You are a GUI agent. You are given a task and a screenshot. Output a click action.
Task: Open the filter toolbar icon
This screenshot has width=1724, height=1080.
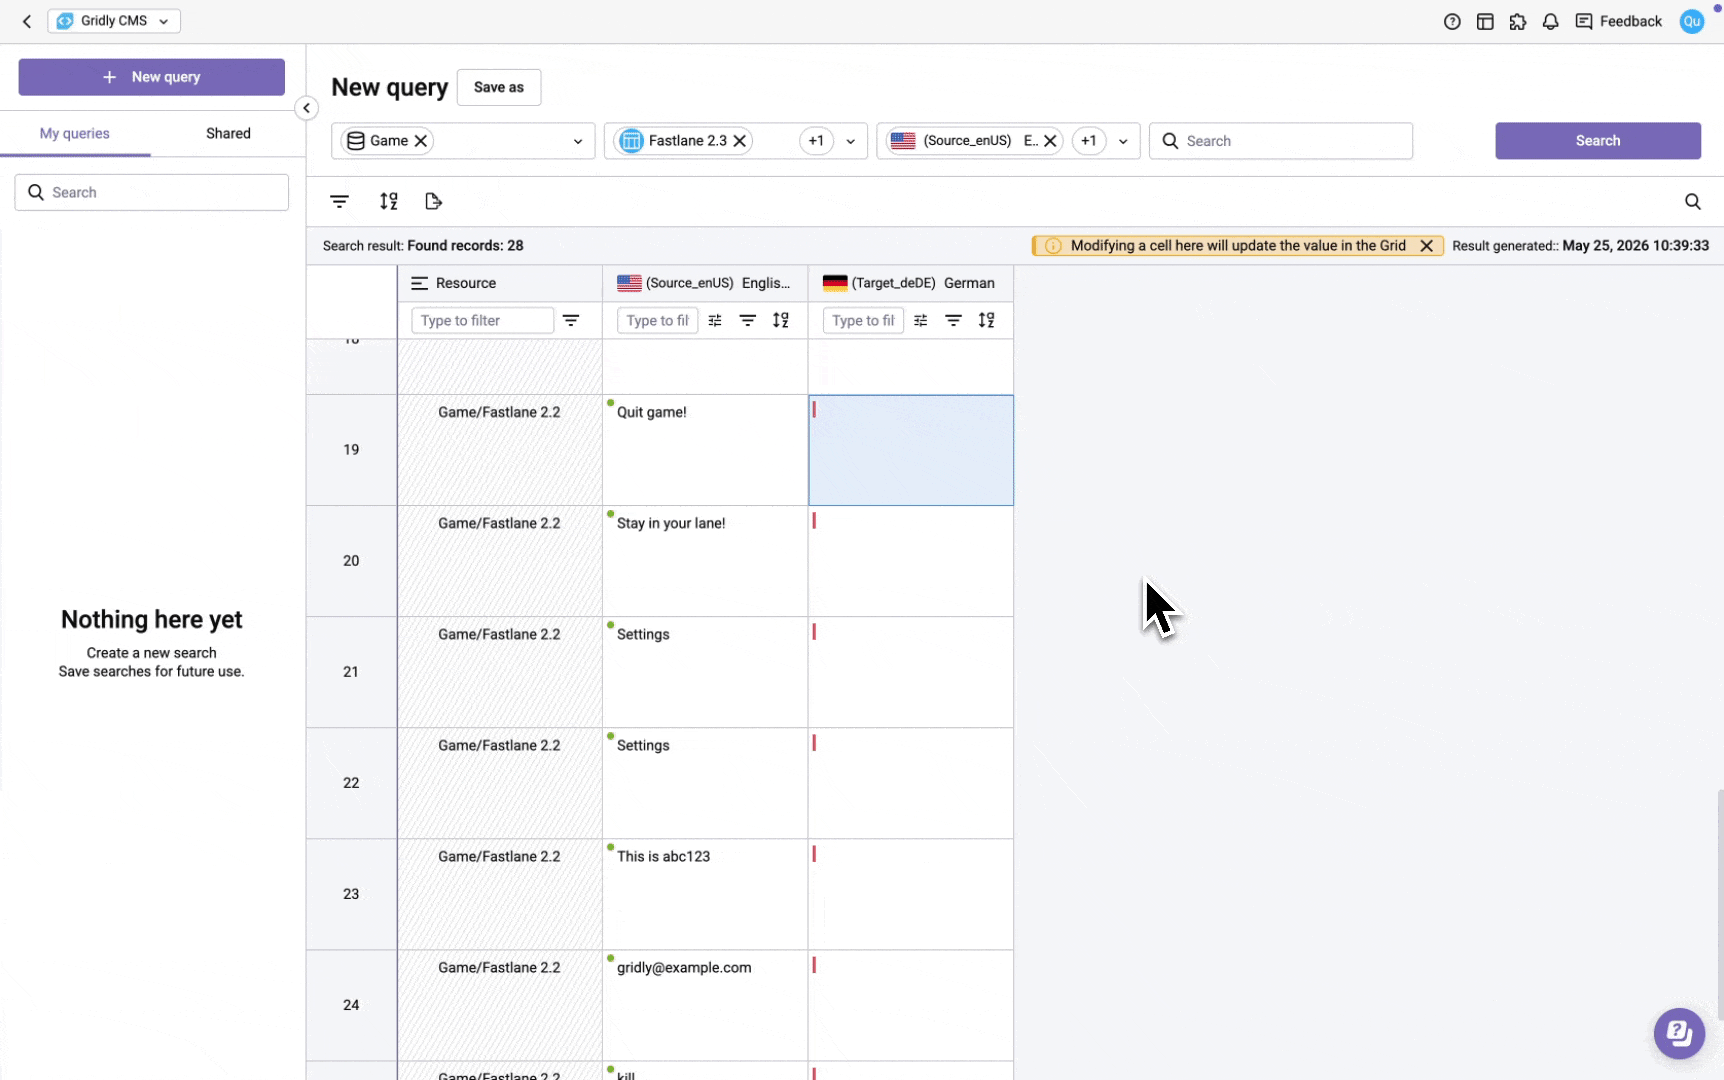coord(340,202)
